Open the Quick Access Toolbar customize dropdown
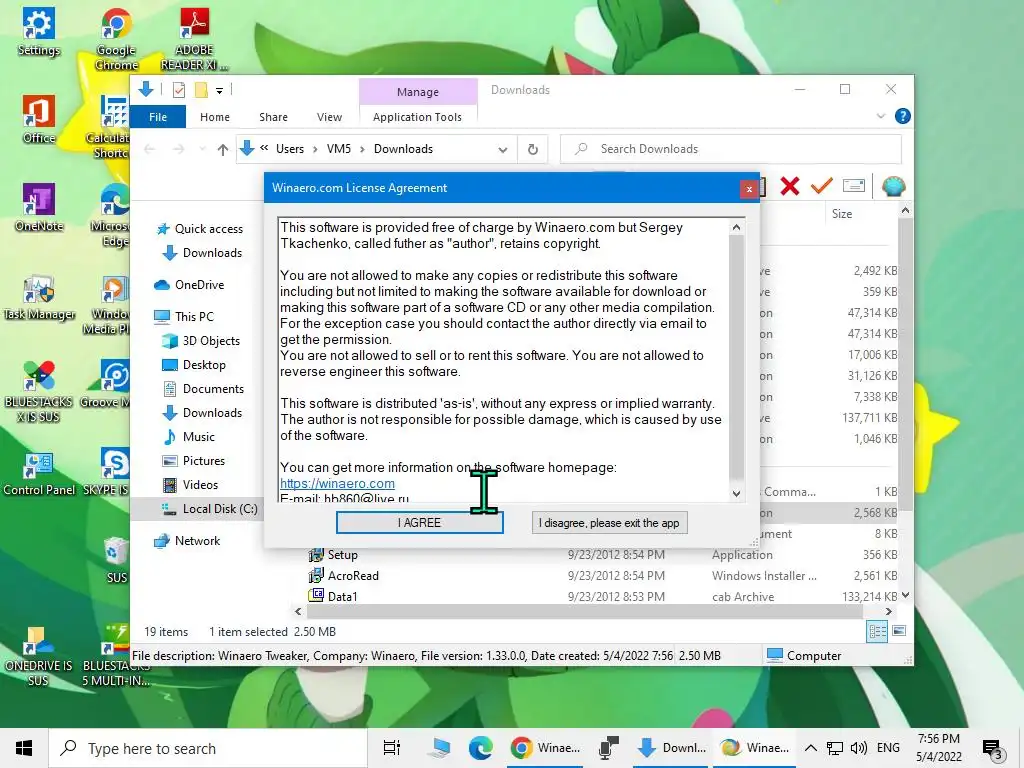This screenshot has height=768, width=1024. point(219,91)
